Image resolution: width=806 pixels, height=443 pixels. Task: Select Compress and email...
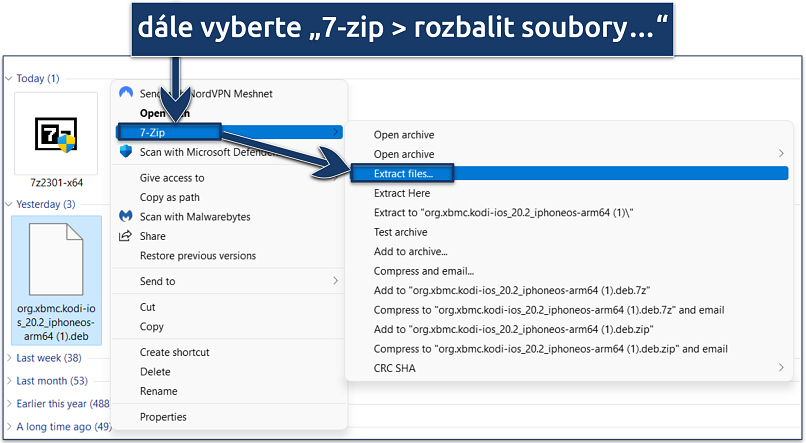[x=424, y=271]
